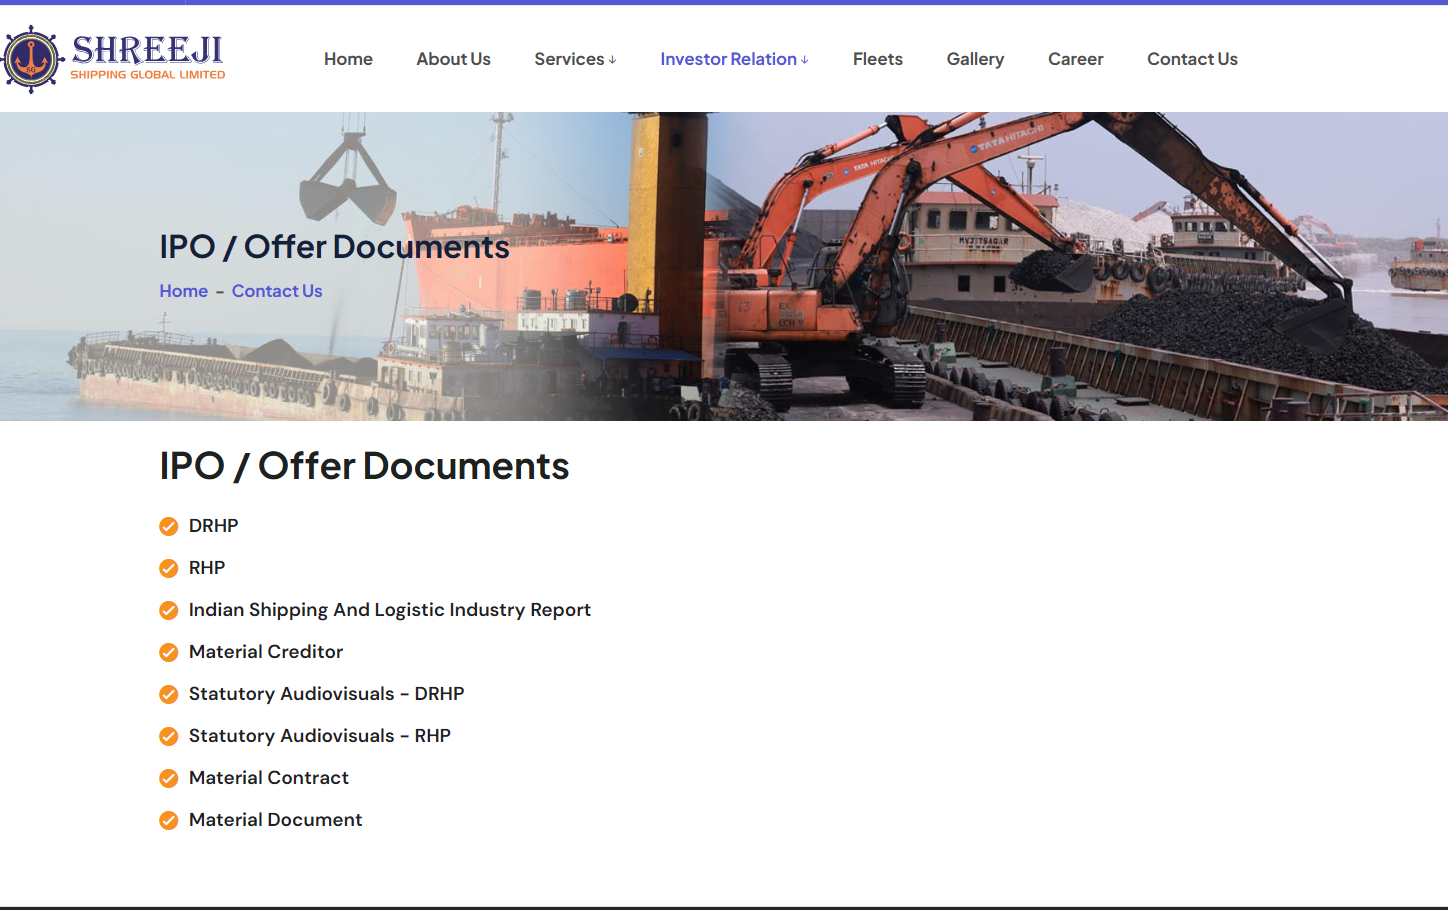Open the DRHP document link
Screen dimensions: 1448x910
point(213,526)
